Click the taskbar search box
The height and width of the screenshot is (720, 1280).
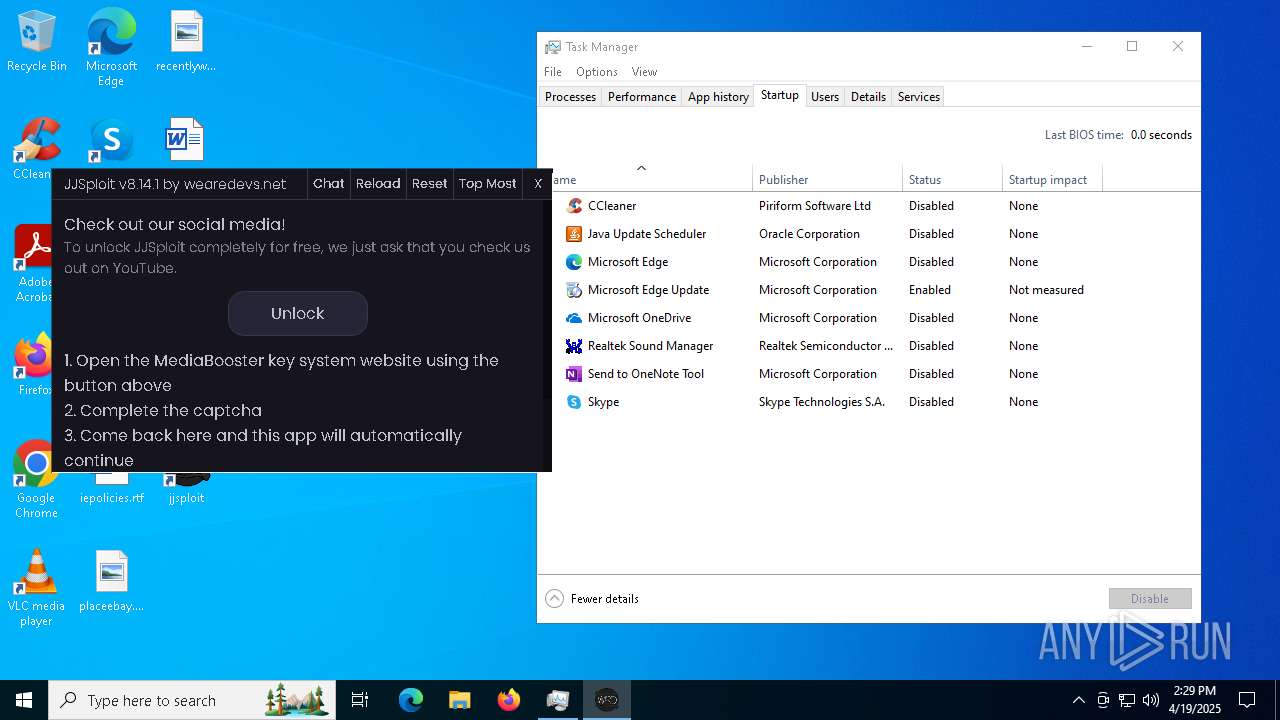pos(192,700)
